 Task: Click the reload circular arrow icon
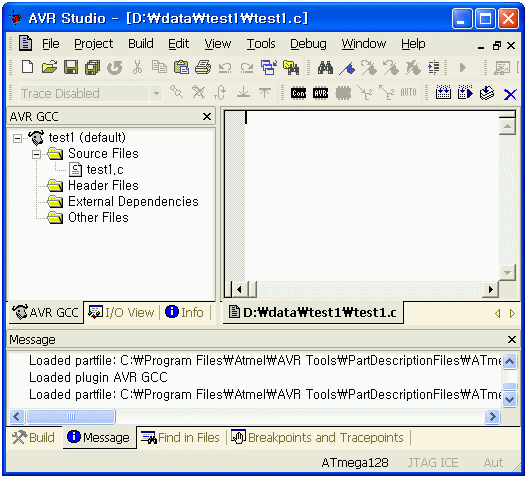coord(115,68)
